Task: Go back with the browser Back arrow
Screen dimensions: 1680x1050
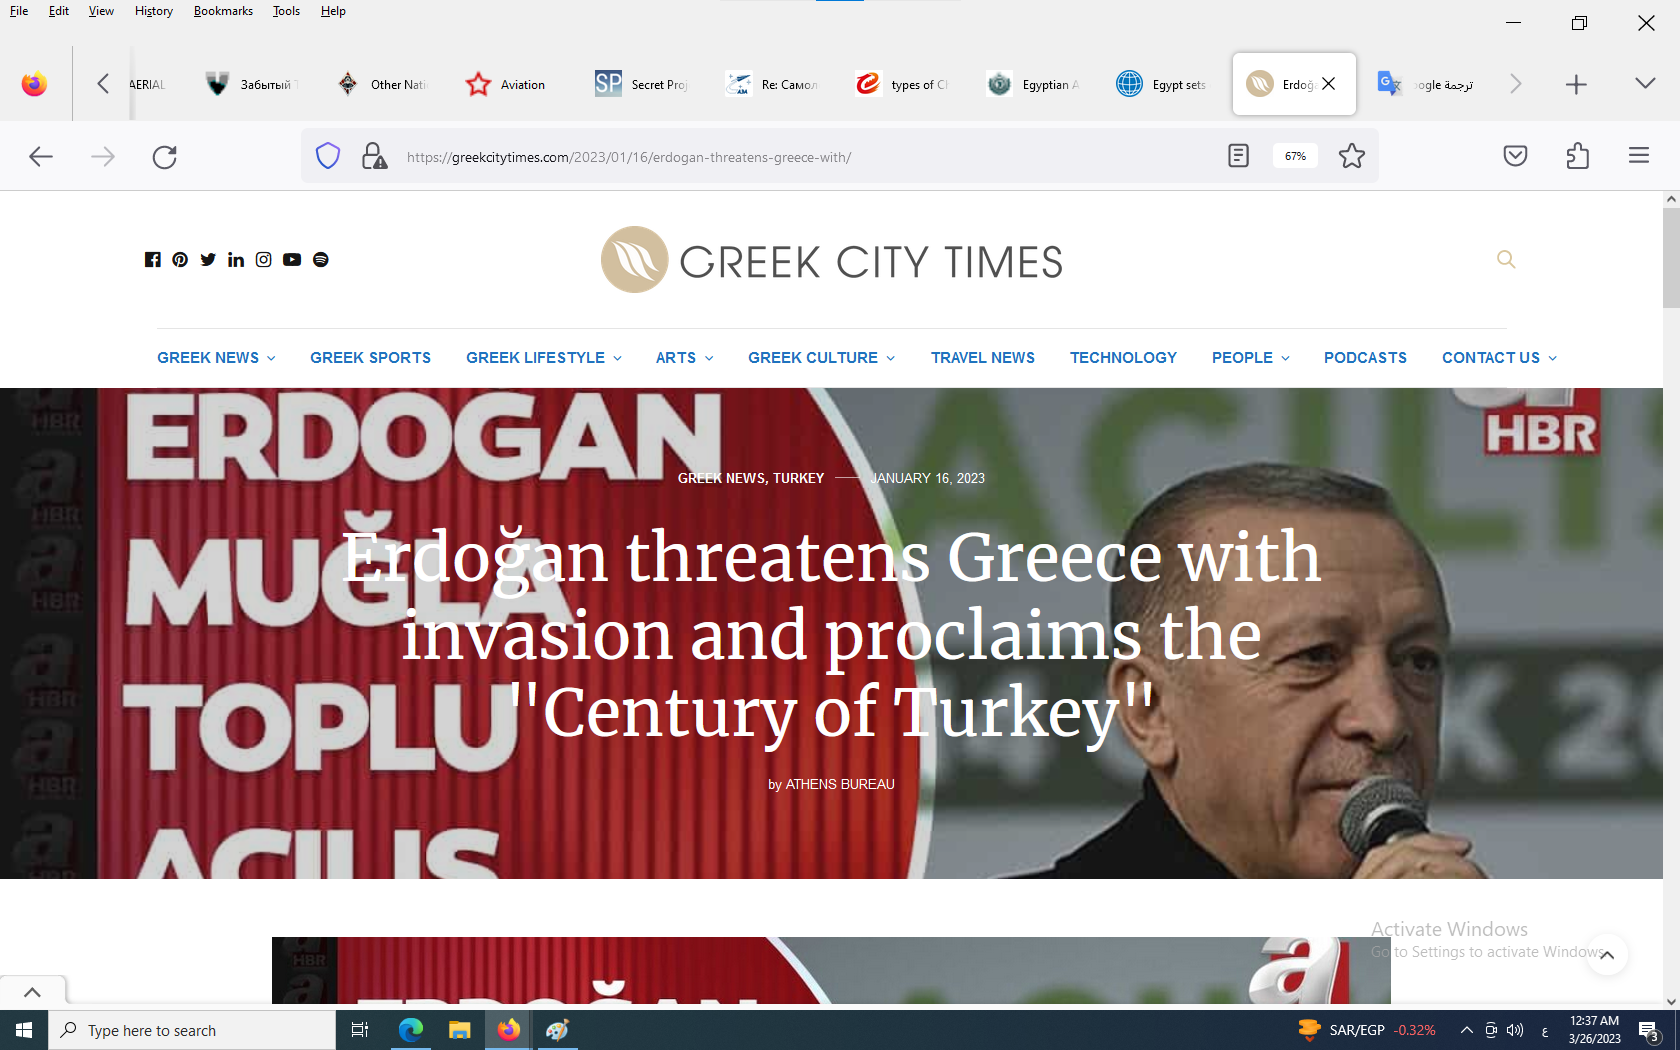Action: [x=41, y=156]
